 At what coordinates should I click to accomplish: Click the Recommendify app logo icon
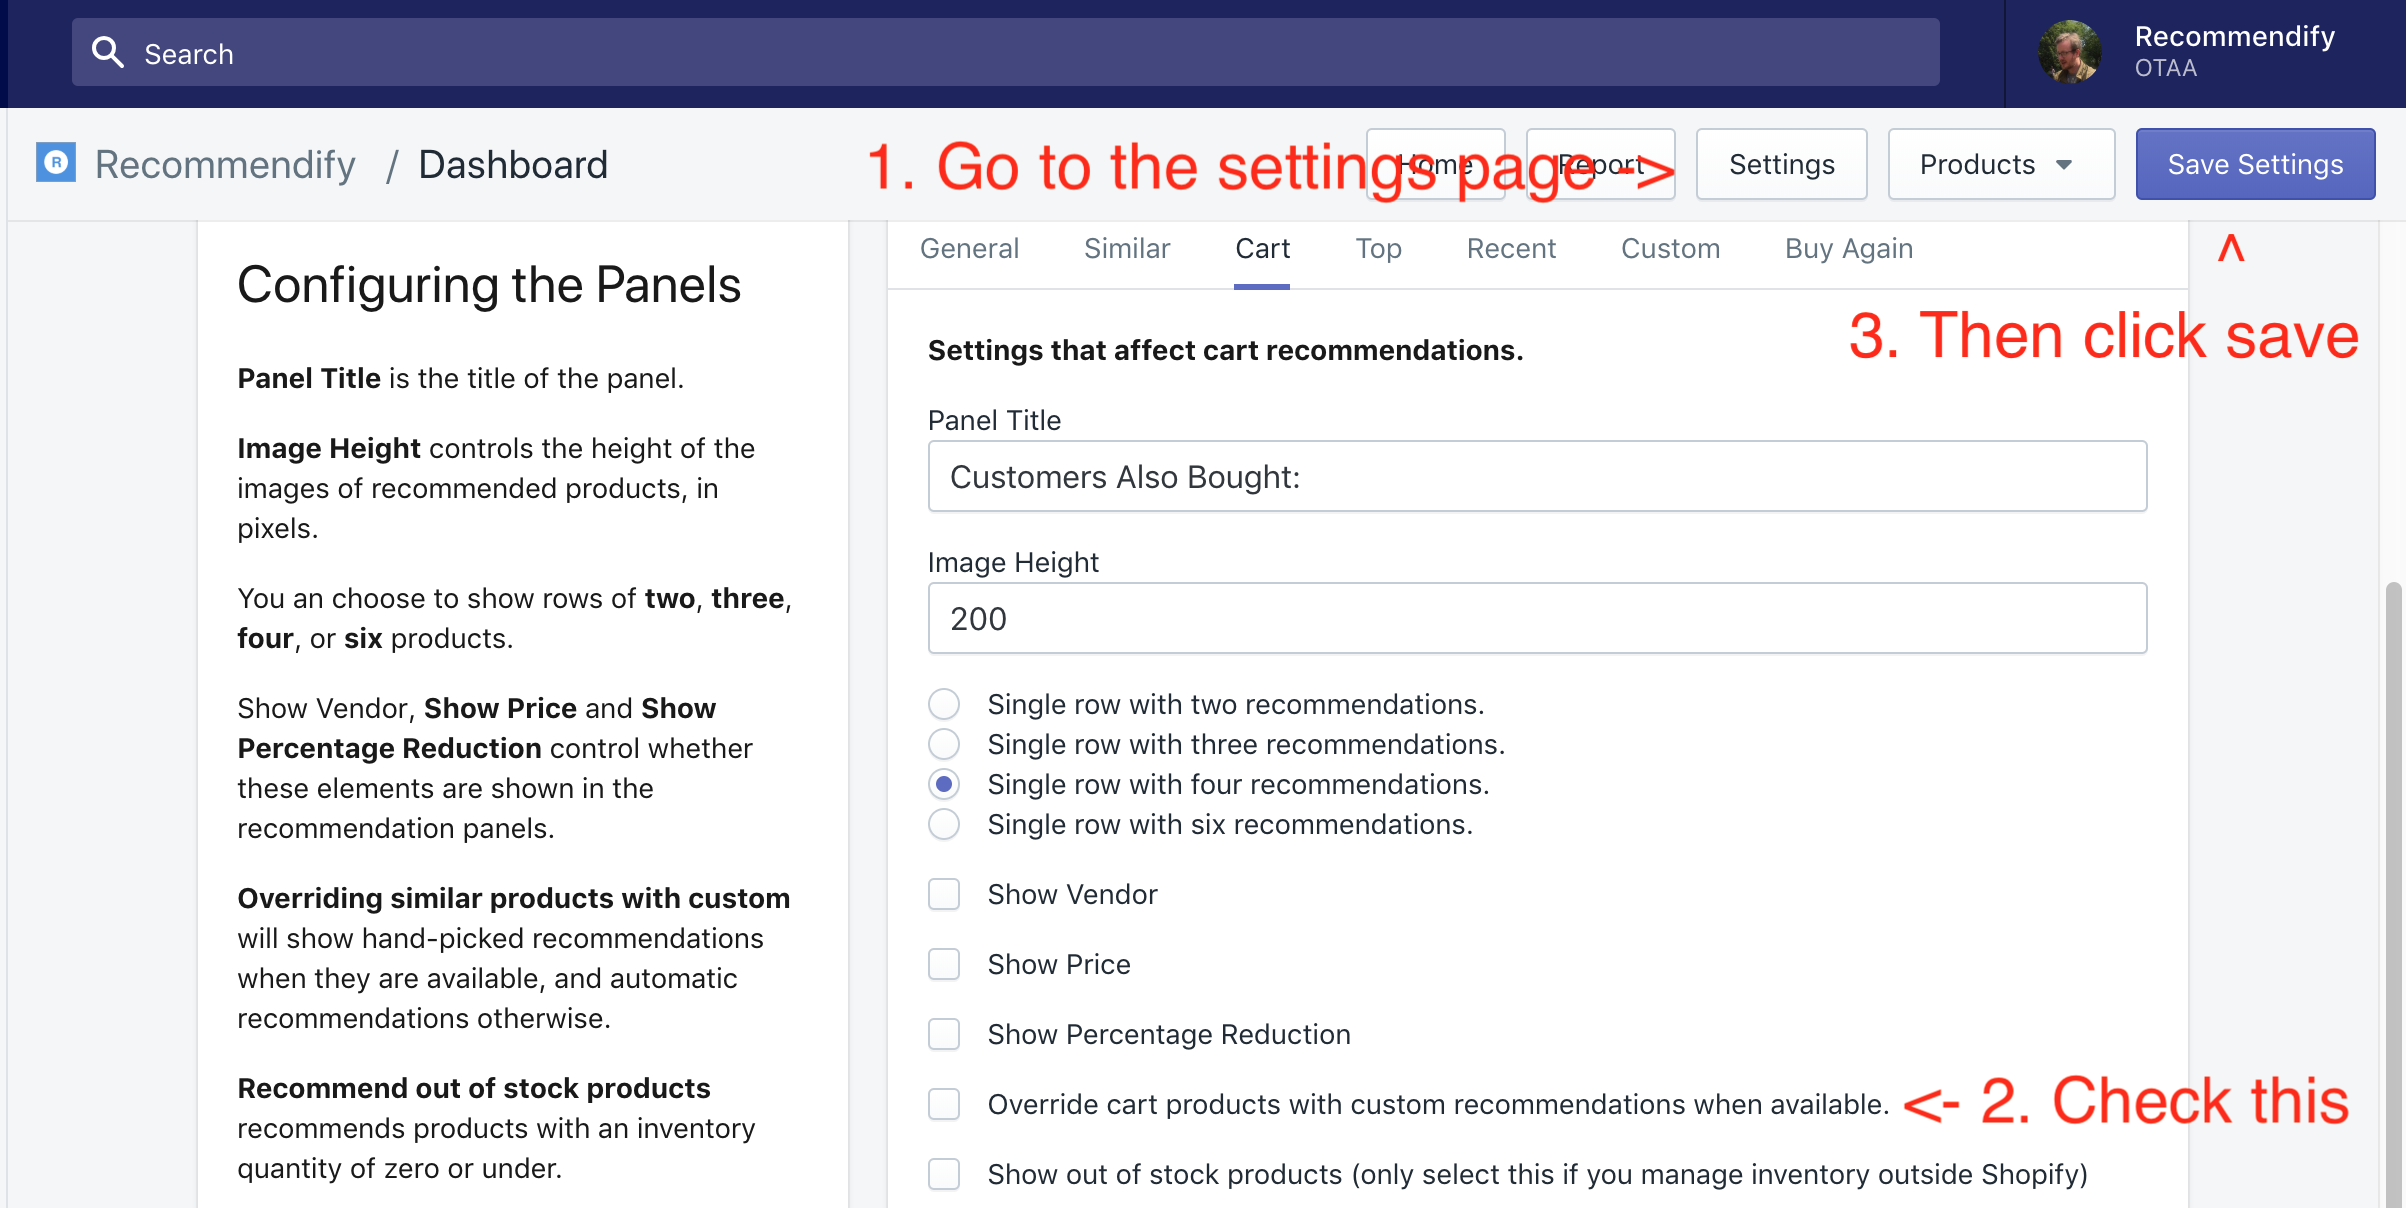[x=56, y=163]
